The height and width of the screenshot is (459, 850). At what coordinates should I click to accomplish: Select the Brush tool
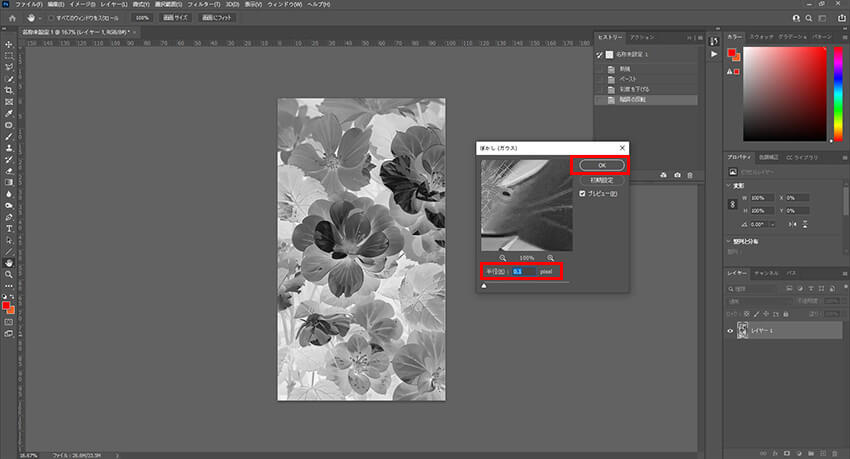pyautogui.click(x=9, y=137)
